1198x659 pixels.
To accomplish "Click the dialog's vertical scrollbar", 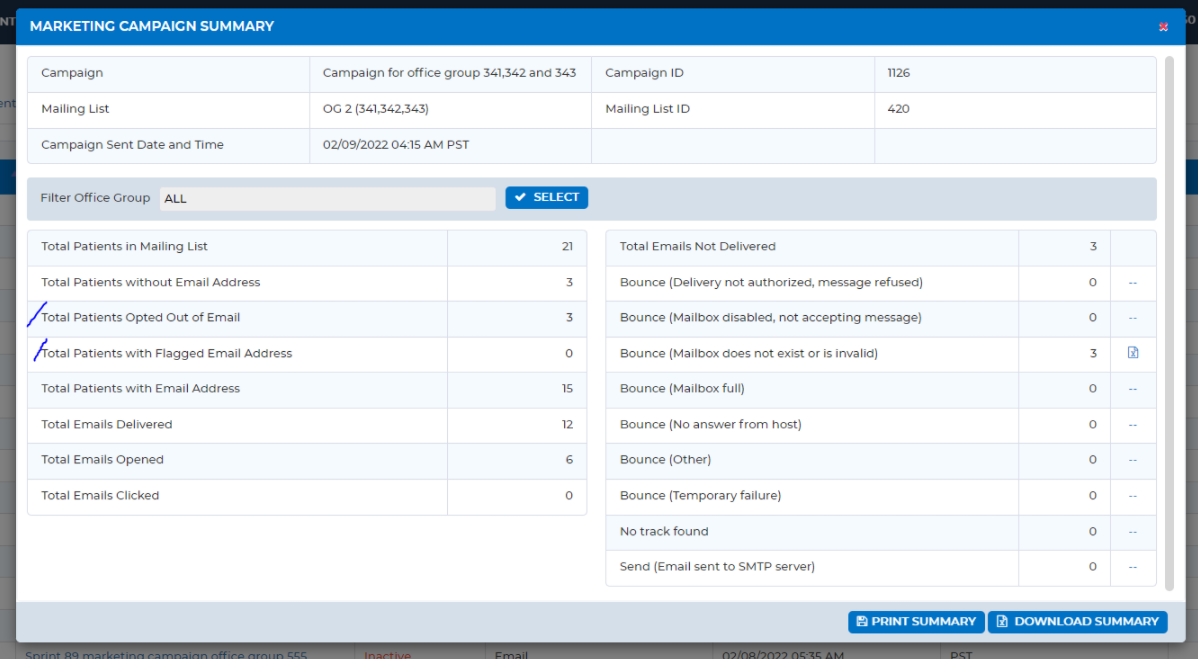I will coord(1169,323).
